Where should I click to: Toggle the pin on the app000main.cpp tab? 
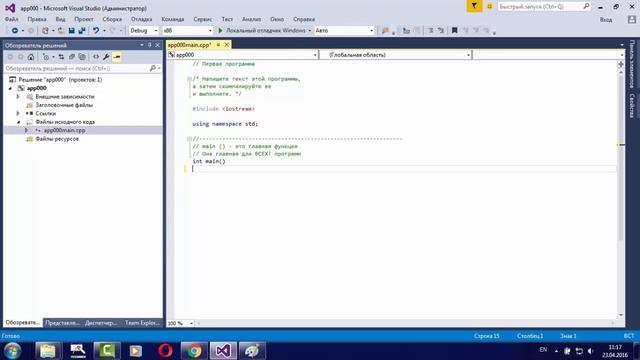click(218, 44)
